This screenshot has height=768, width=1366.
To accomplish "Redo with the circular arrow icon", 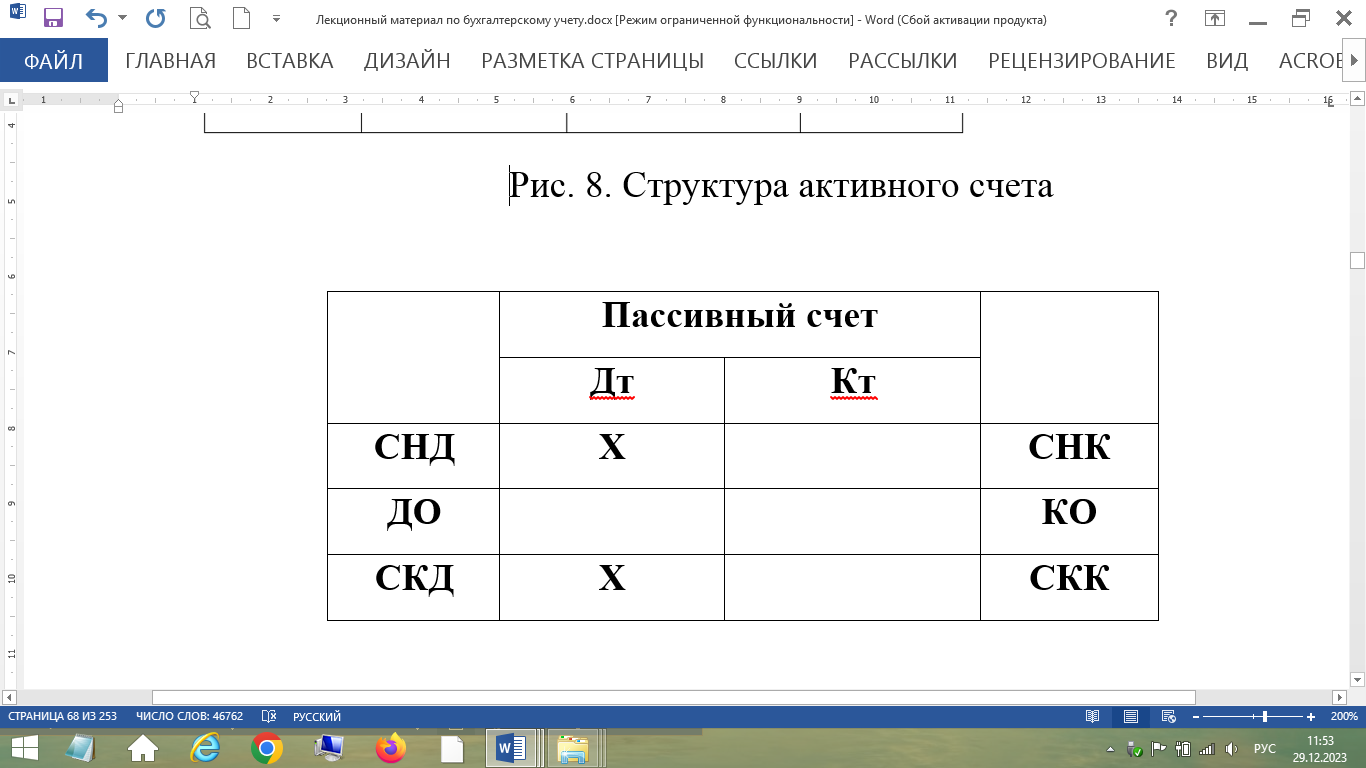I will point(156,18).
